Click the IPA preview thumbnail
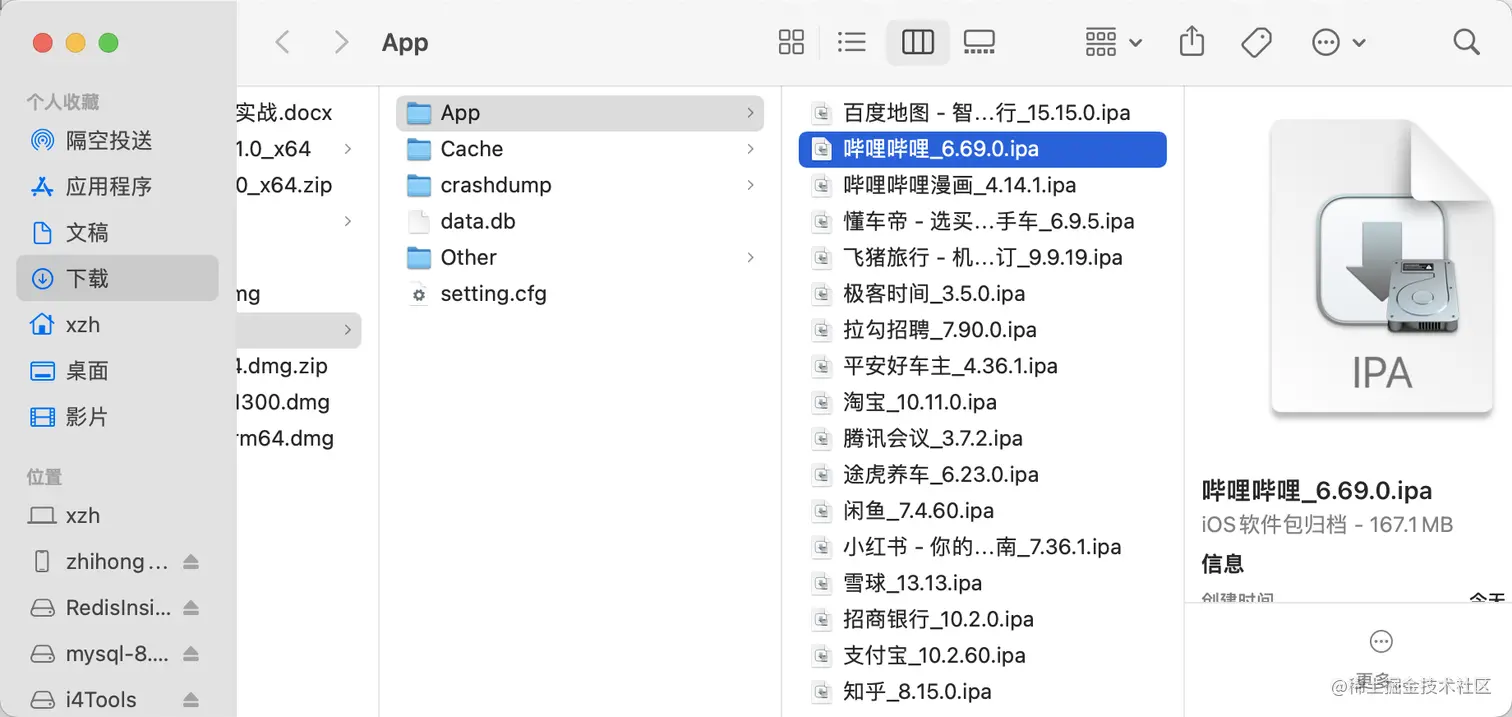1512x717 pixels. coord(1382,268)
